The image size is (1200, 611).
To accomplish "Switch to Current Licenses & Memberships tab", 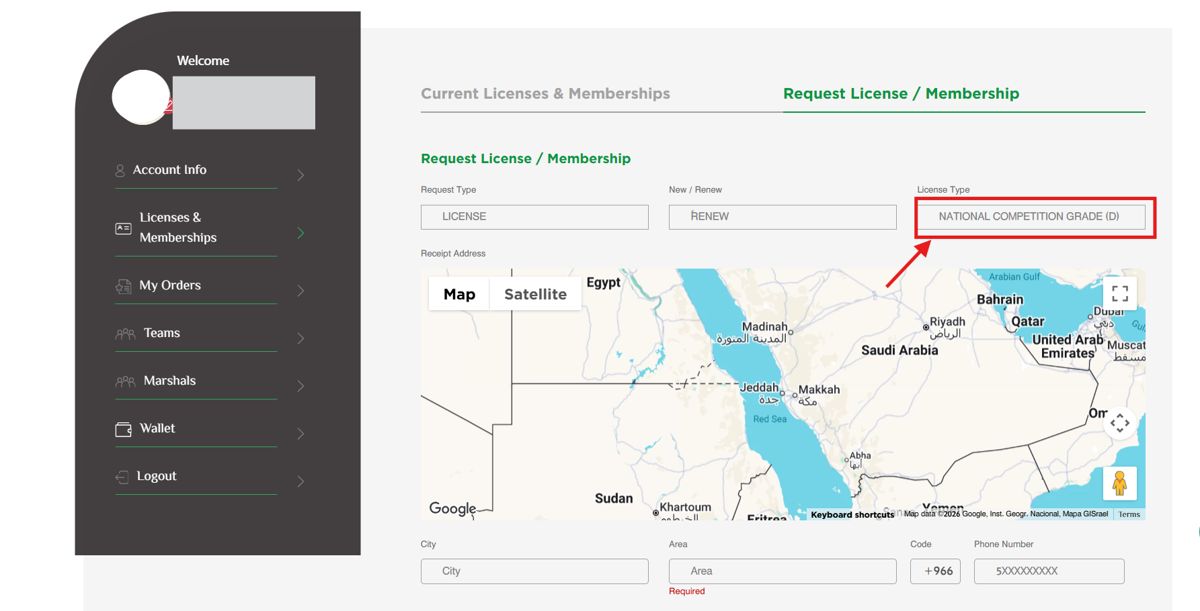I will pos(546,94).
